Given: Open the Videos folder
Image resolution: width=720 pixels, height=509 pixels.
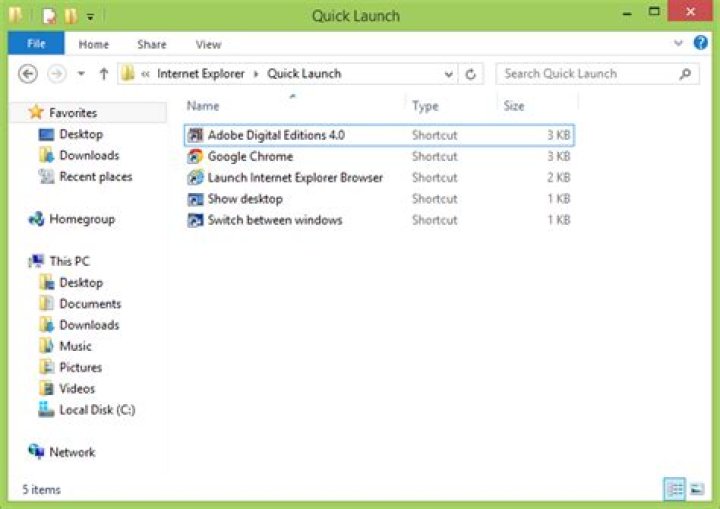Looking at the screenshot, I should pos(77,389).
